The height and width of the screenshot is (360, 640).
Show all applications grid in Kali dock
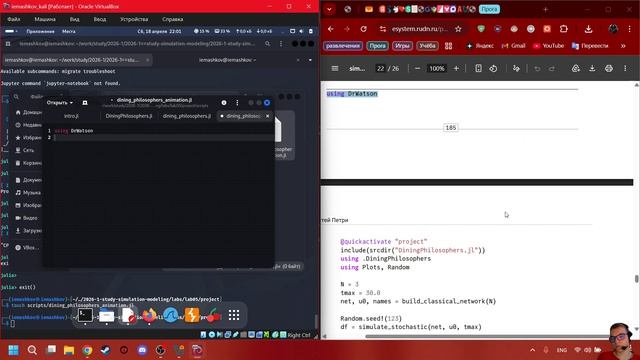[x=234, y=315]
